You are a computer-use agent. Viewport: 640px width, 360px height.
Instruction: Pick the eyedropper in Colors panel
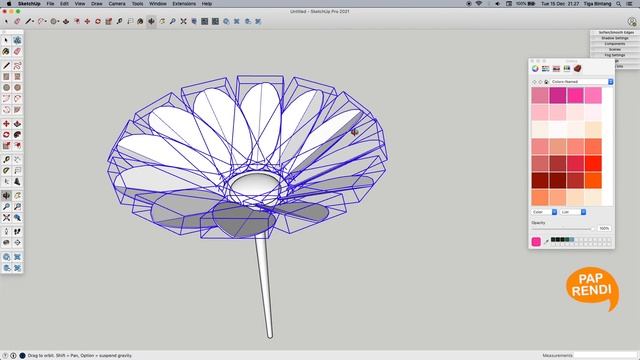[x=546, y=242]
